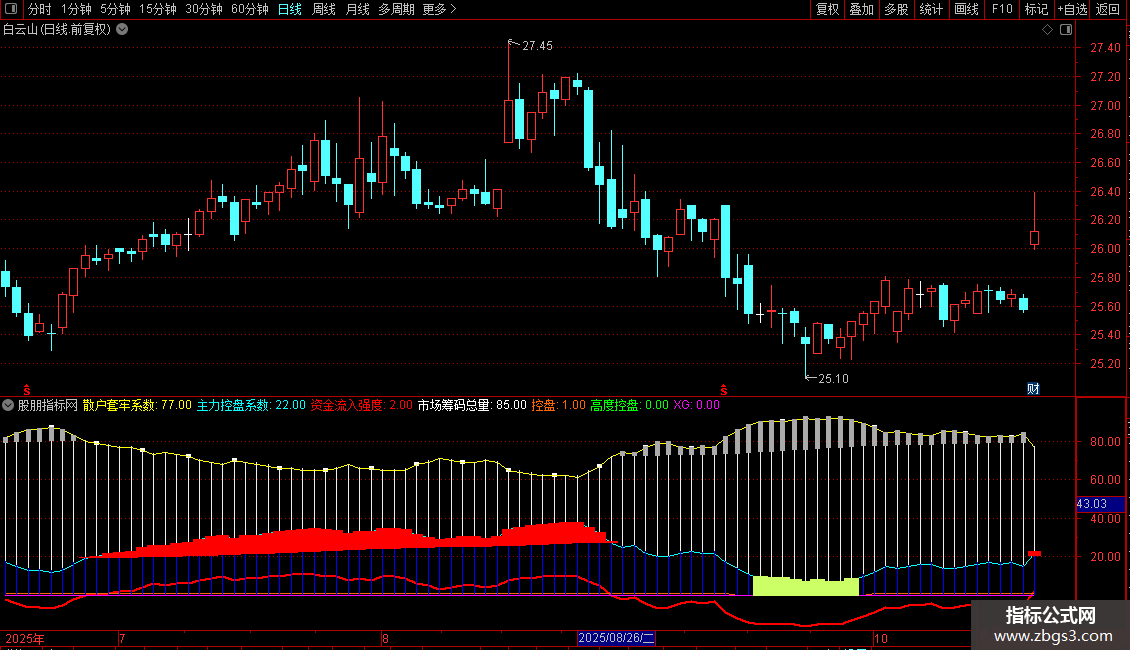Switch to 1分钟 period

click(76, 9)
